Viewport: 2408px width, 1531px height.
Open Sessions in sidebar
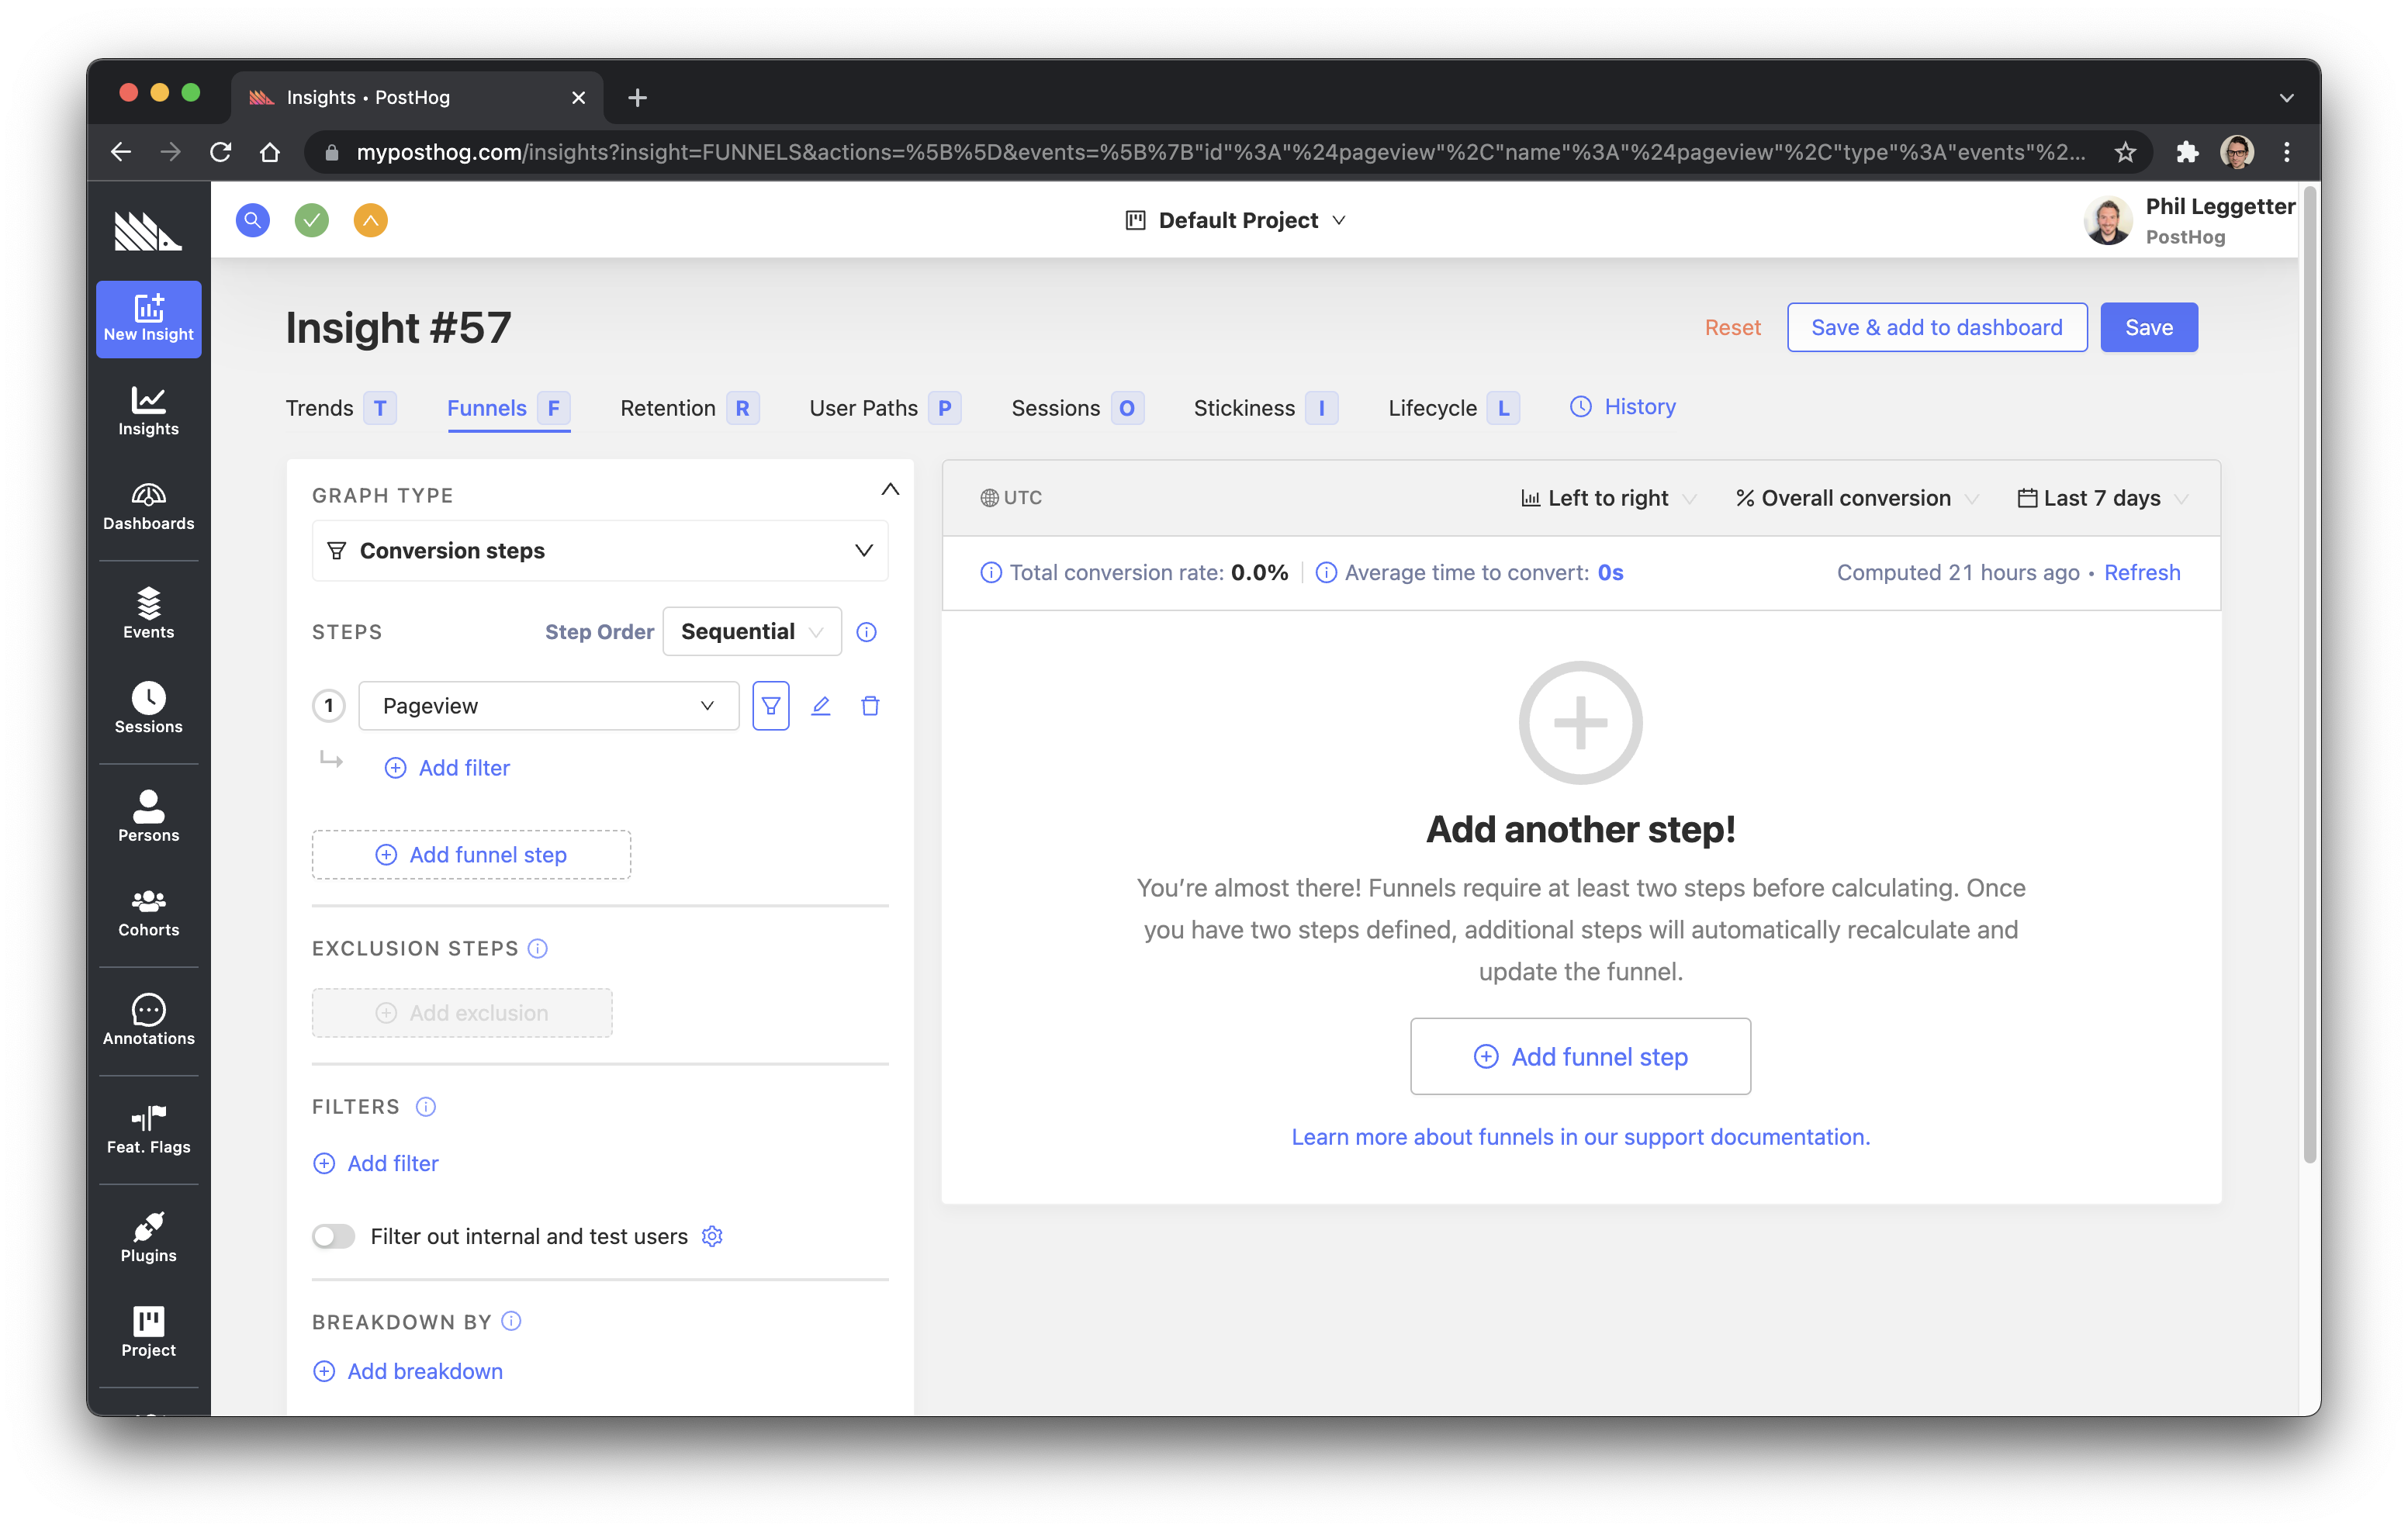(148, 708)
